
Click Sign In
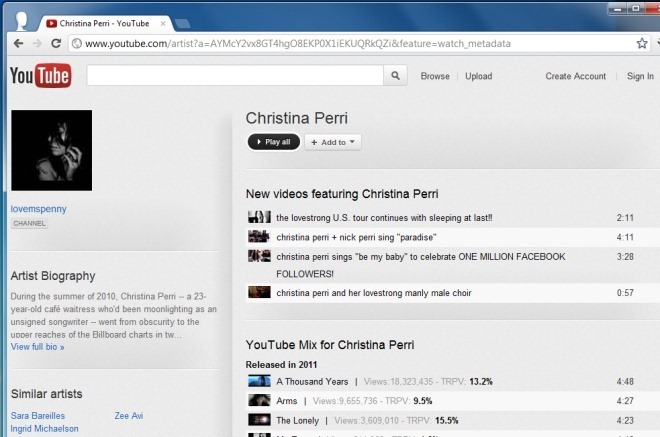pos(640,76)
